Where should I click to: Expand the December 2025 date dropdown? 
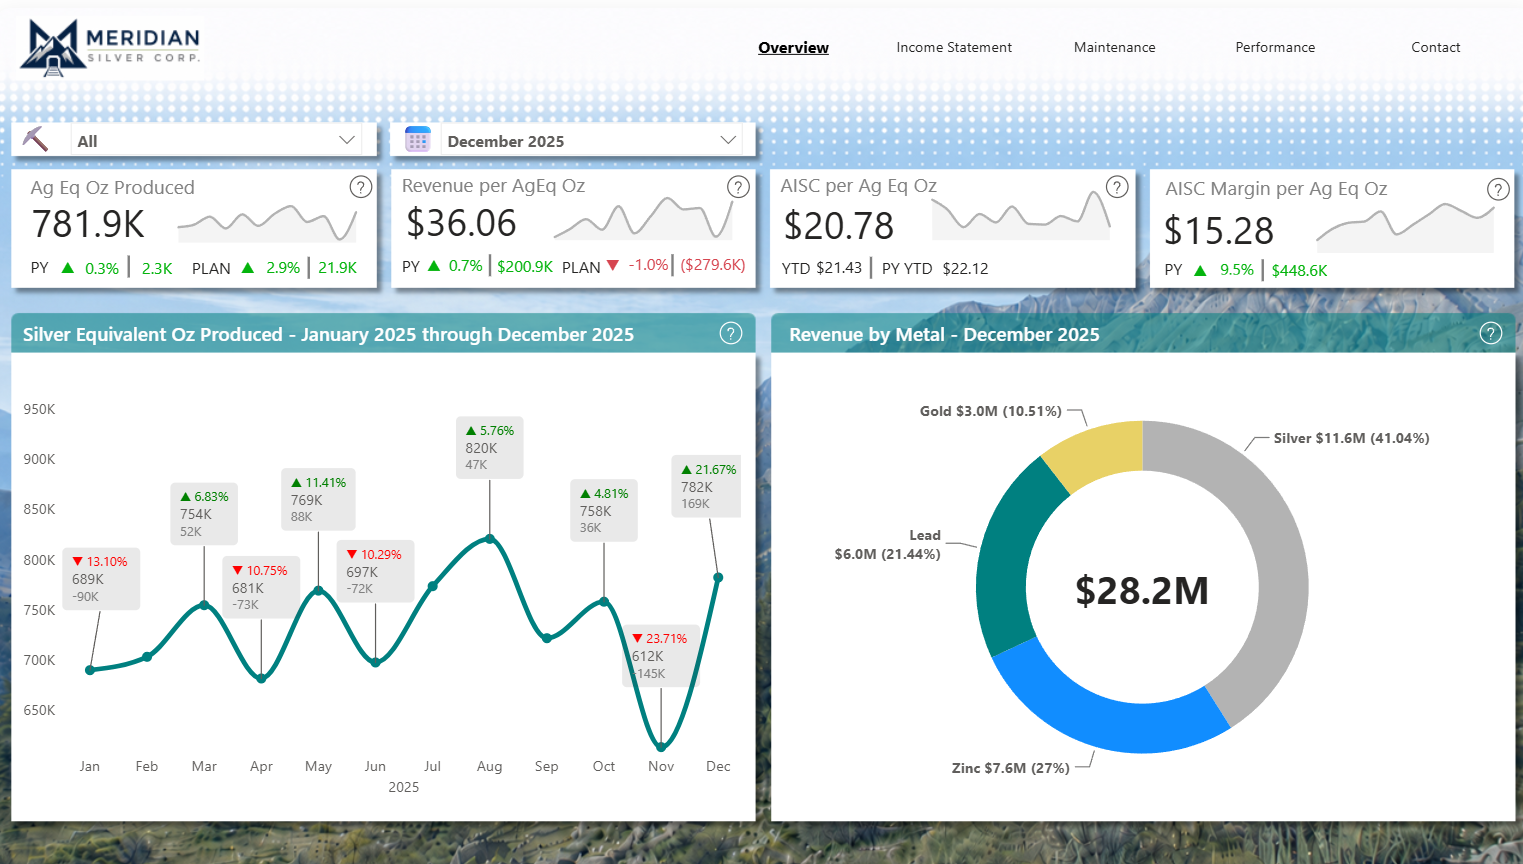click(x=728, y=140)
